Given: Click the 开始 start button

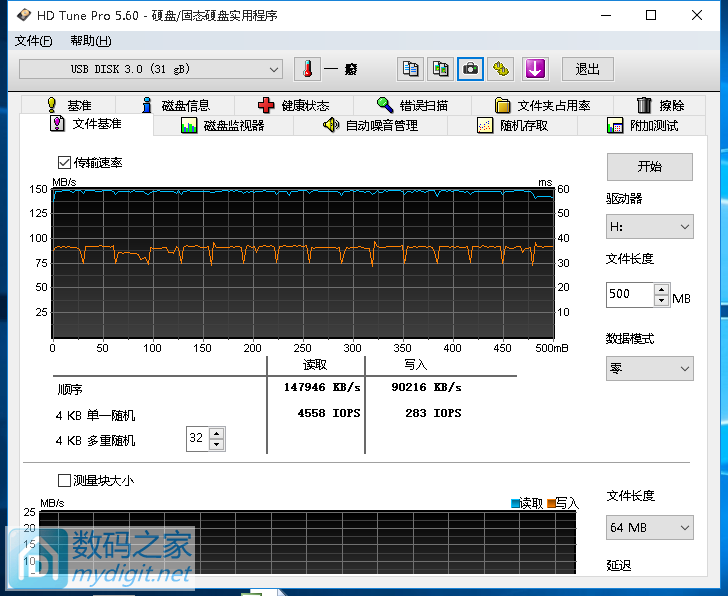Looking at the screenshot, I should click(650, 167).
